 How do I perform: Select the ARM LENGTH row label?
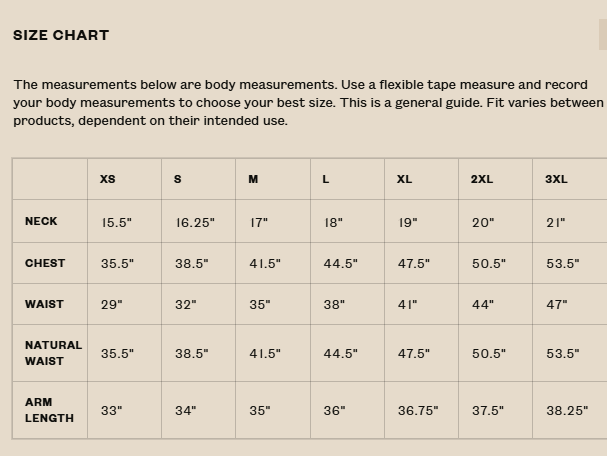click(x=49, y=410)
